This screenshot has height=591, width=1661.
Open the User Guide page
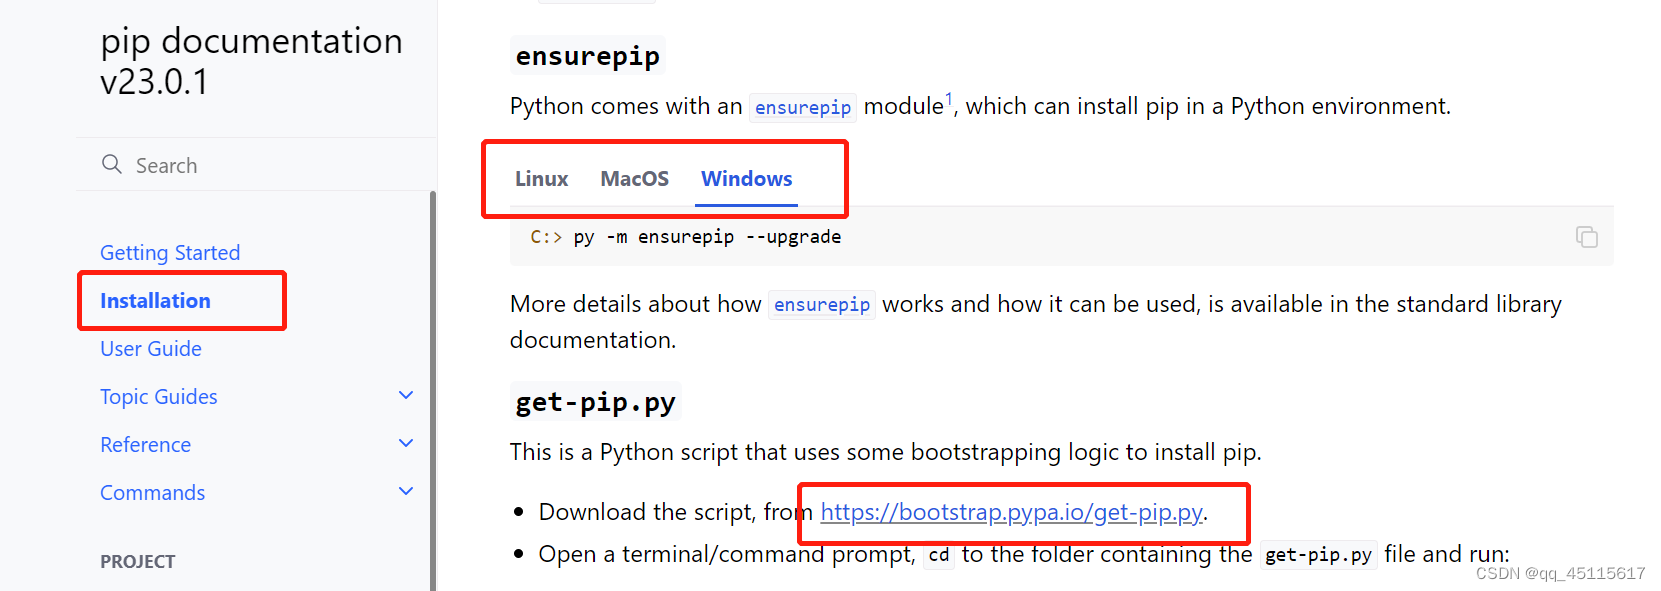pyautogui.click(x=151, y=348)
